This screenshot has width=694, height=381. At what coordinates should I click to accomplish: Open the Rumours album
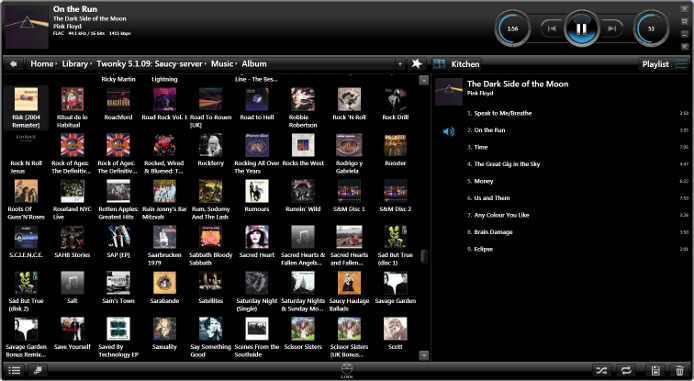pyautogui.click(x=257, y=195)
